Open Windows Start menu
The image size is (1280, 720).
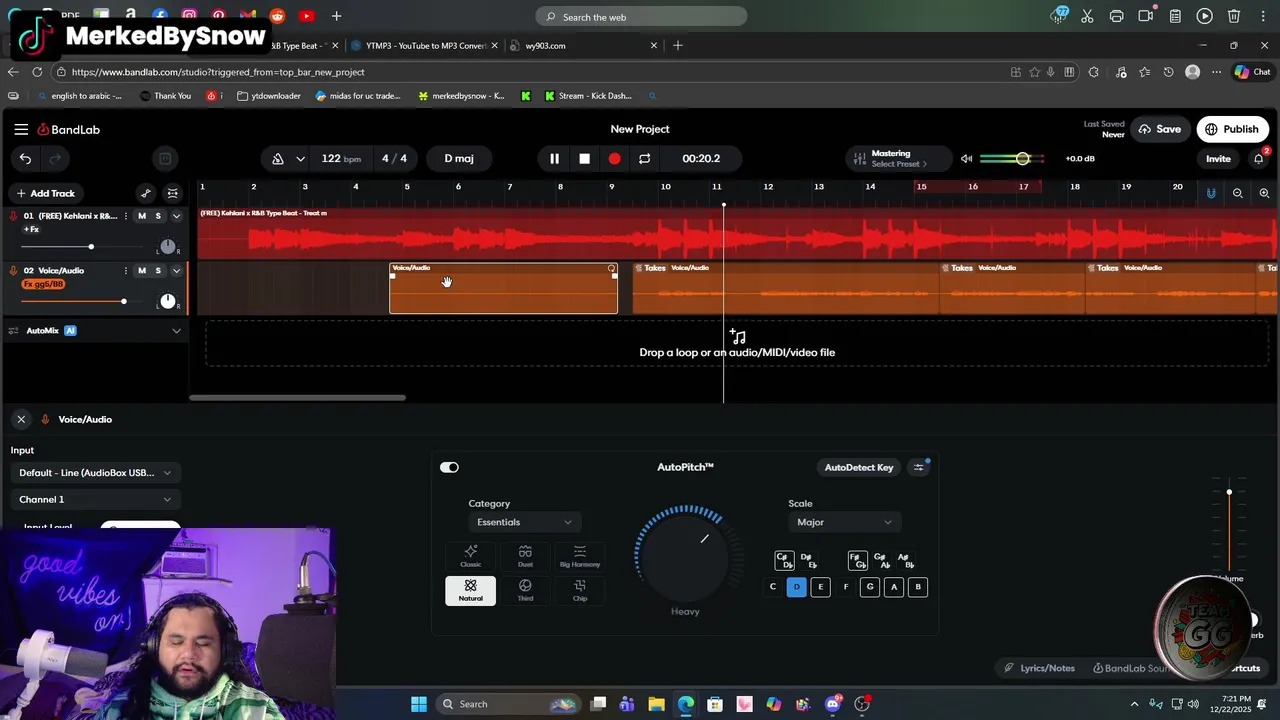(419, 704)
